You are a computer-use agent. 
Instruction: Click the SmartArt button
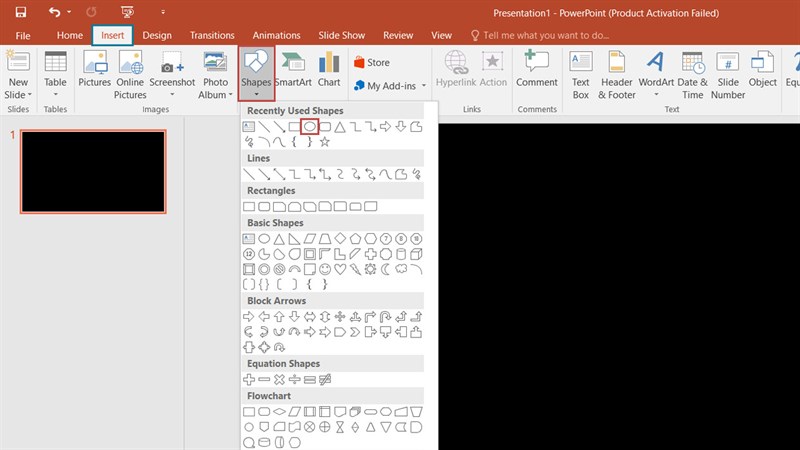[x=293, y=69]
